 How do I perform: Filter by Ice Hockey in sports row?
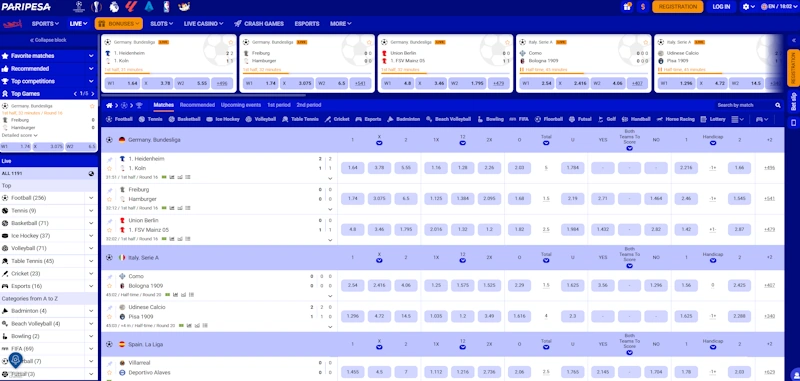coord(223,119)
